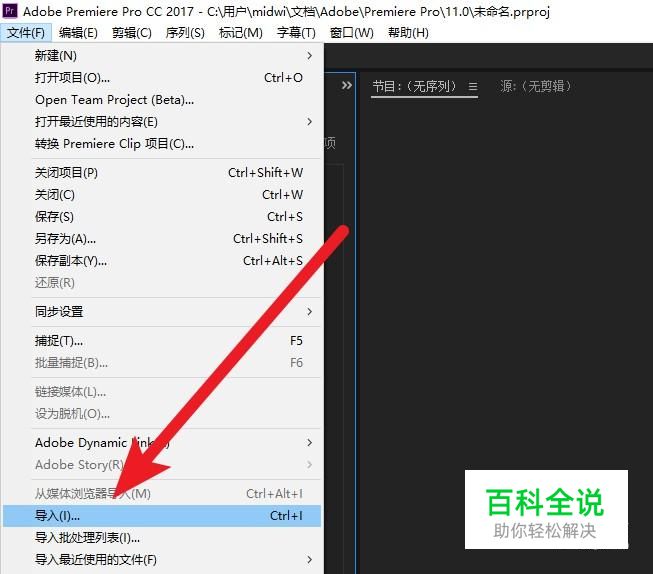The width and height of the screenshot is (653, 574).
Task: Open the 文件(F) menu
Action: [26, 33]
